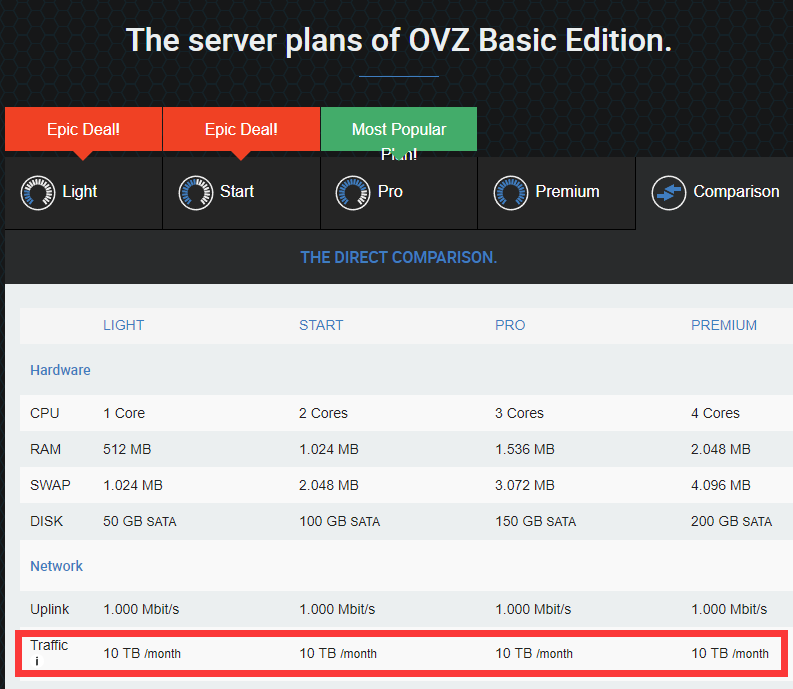
Task: Click the DISK row label
Action: click(46, 521)
